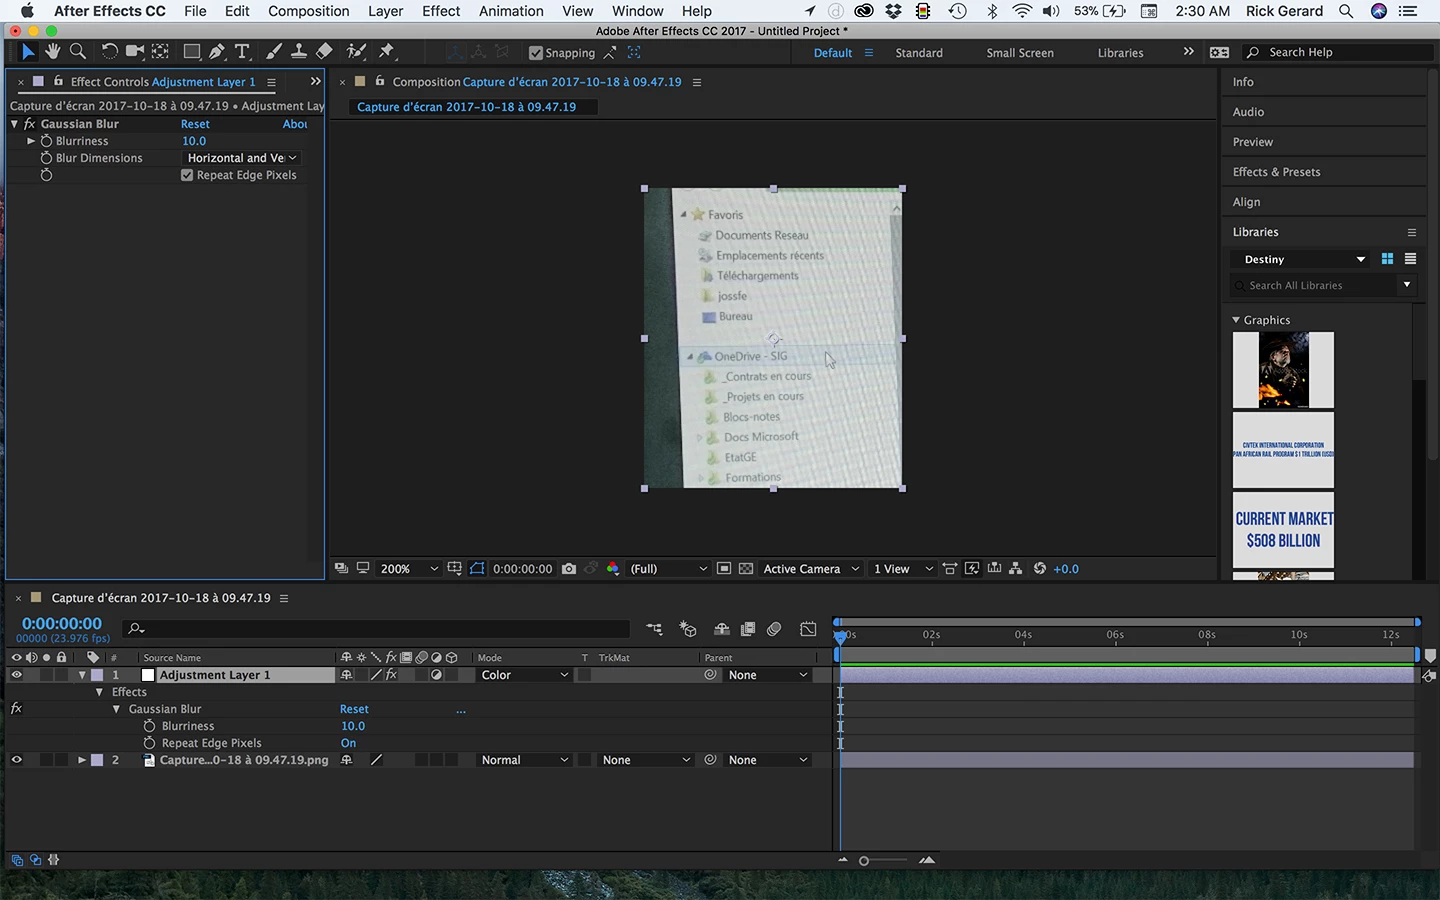The width and height of the screenshot is (1440, 900).
Task: Open the Composition menu
Action: 308,11
